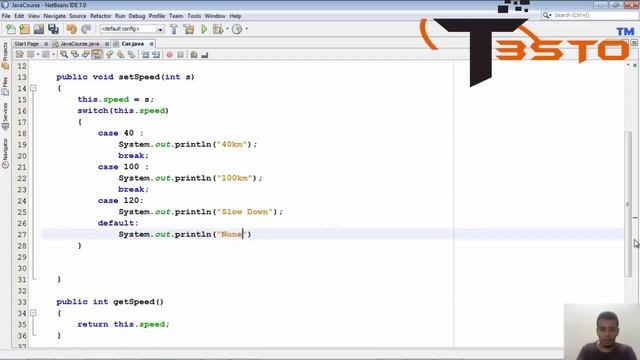The width and height of the screenshot is (640, 360).
Task: Close the Car.java tab
Action: click(x=151, y=44)
